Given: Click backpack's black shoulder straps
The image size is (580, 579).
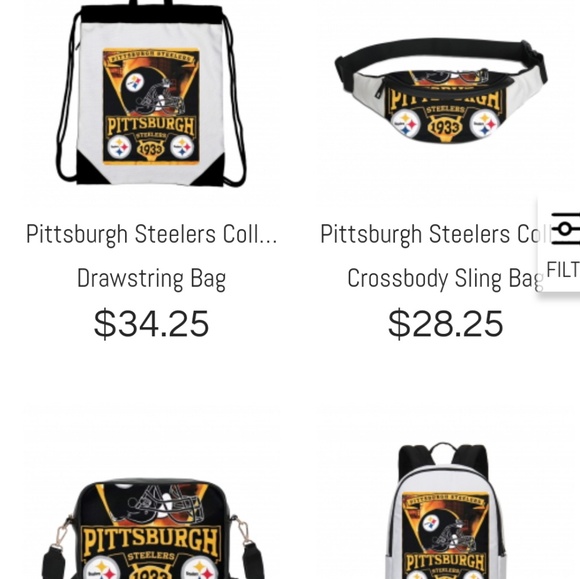Looking at the screenshot, I should 443,458.
